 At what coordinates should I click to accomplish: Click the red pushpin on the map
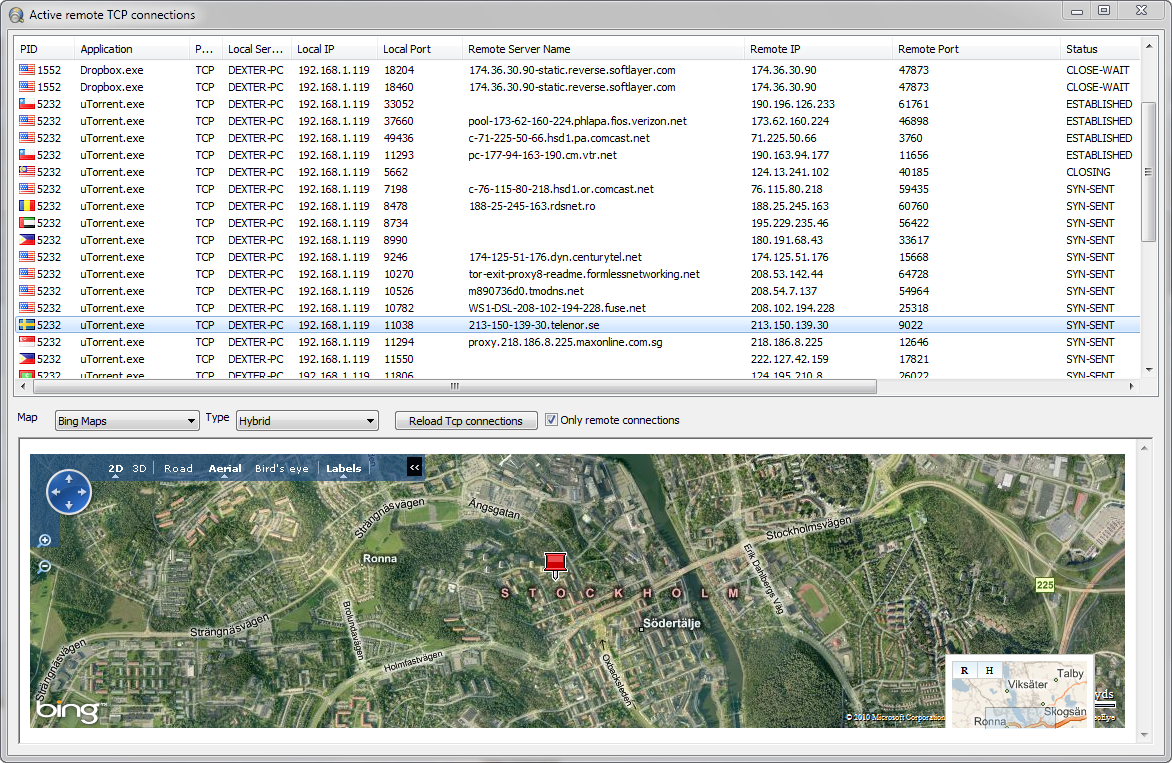[555, 563]
